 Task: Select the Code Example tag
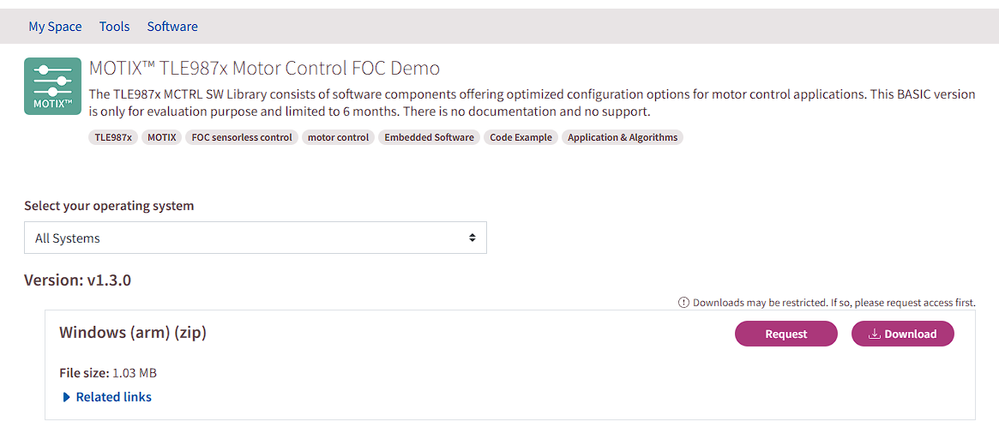(x=521, y=138)
